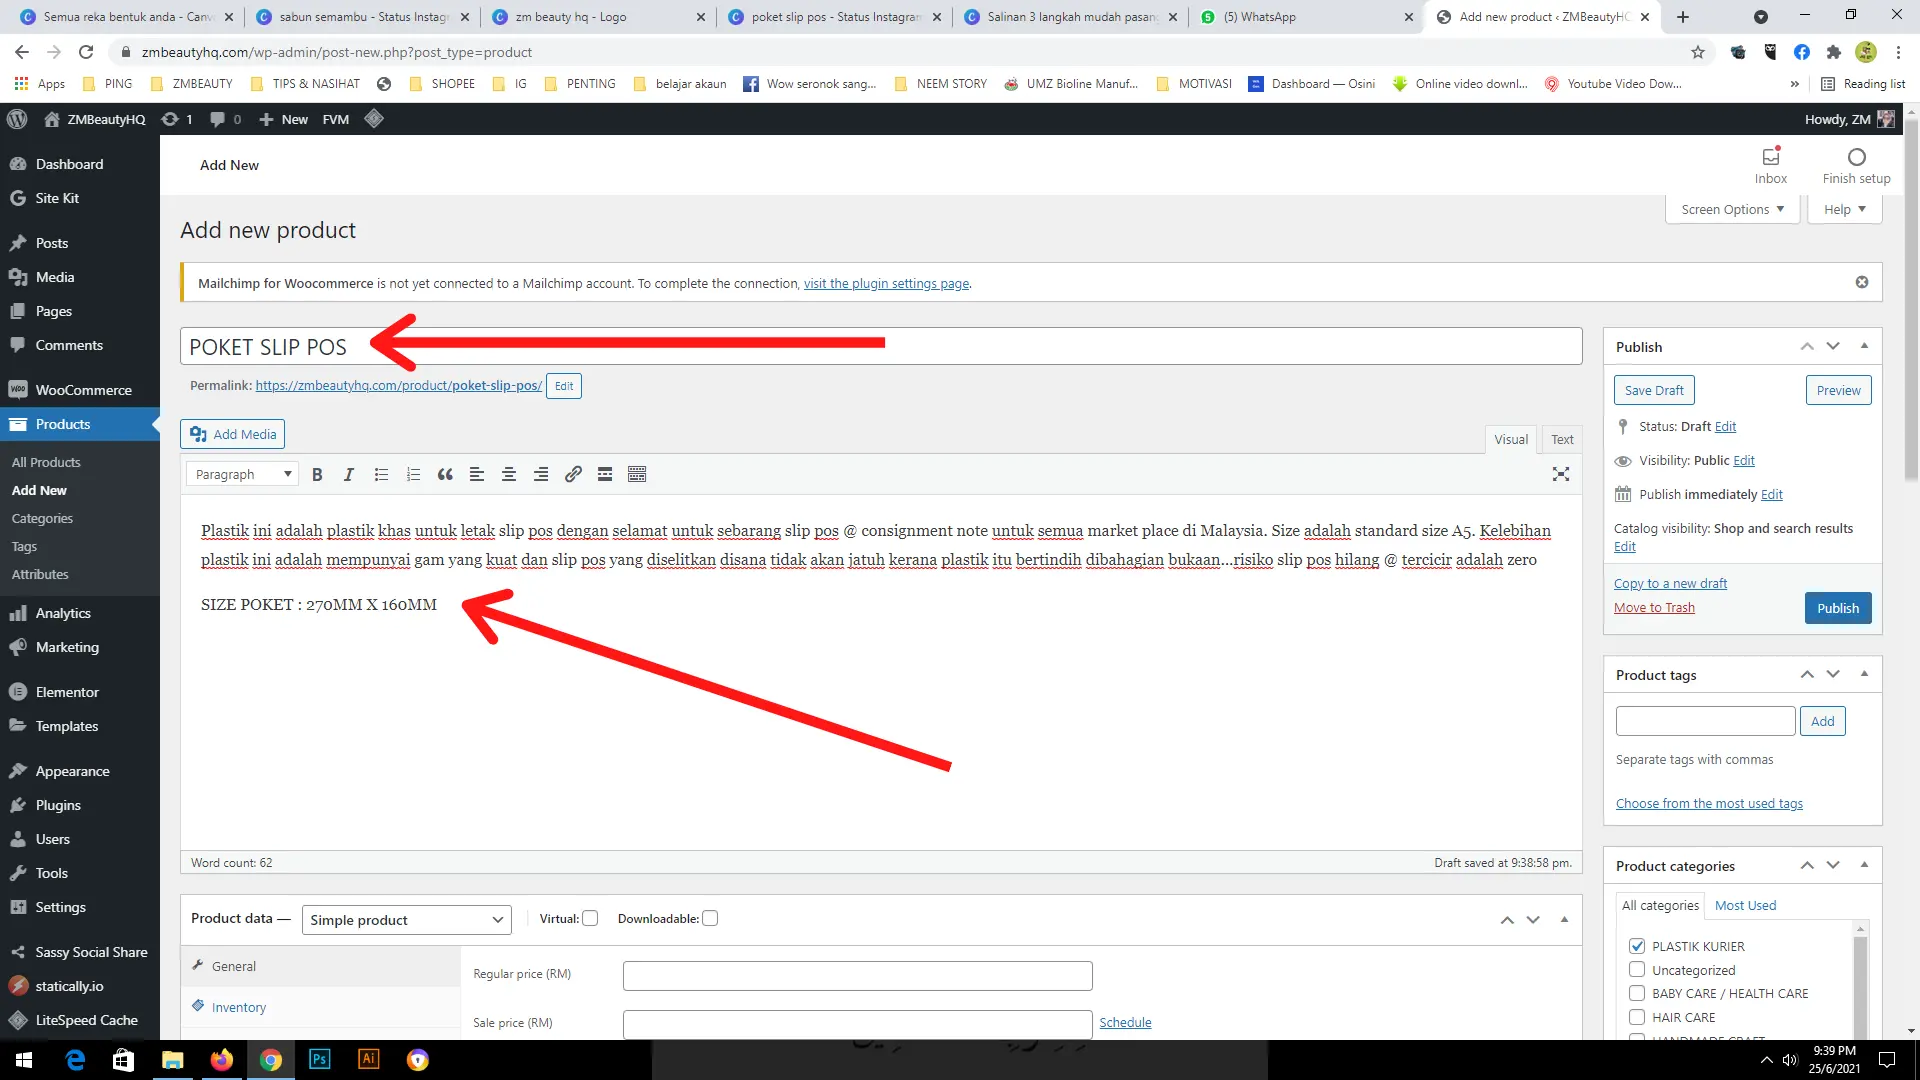Viewport: 1920px width, 1080px height.
Task: Open the Inventory product data tab
Action: coord(238,1008)
